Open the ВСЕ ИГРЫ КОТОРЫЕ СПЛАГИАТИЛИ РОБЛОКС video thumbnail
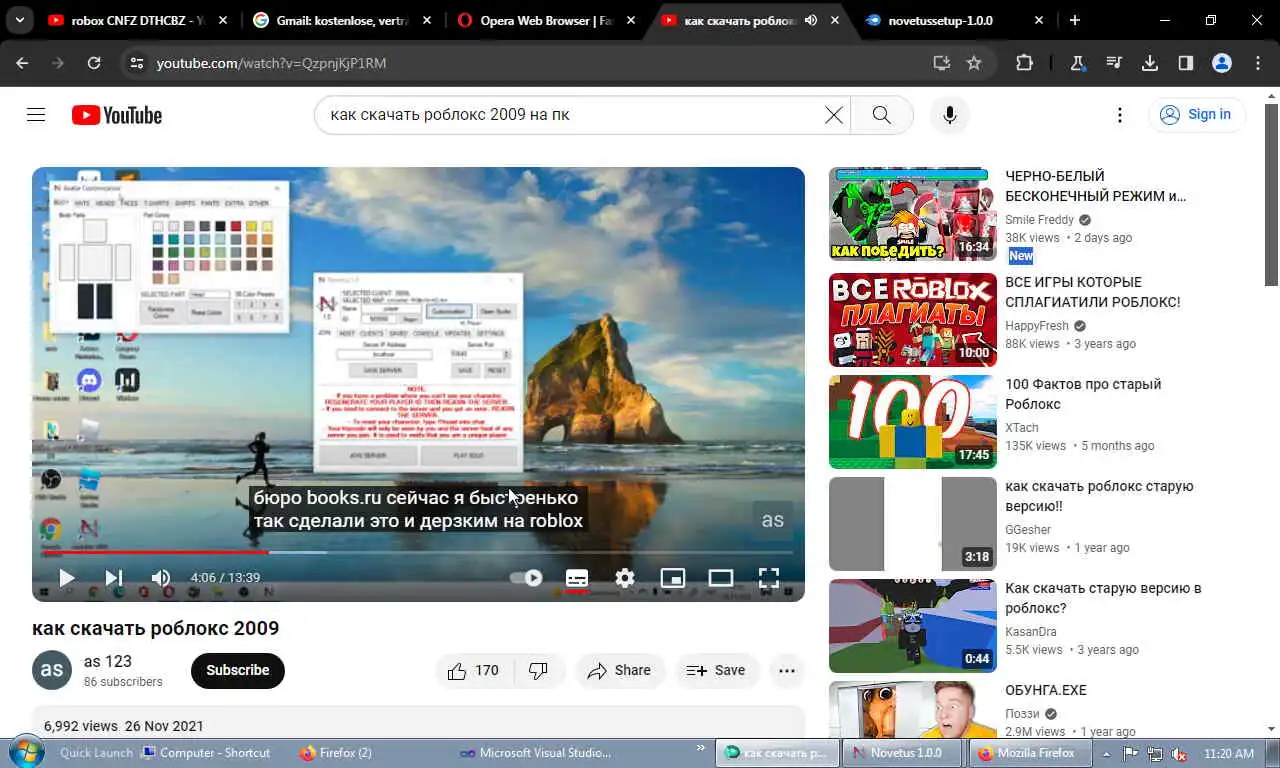1280x768 pixels. coord(913,320)
